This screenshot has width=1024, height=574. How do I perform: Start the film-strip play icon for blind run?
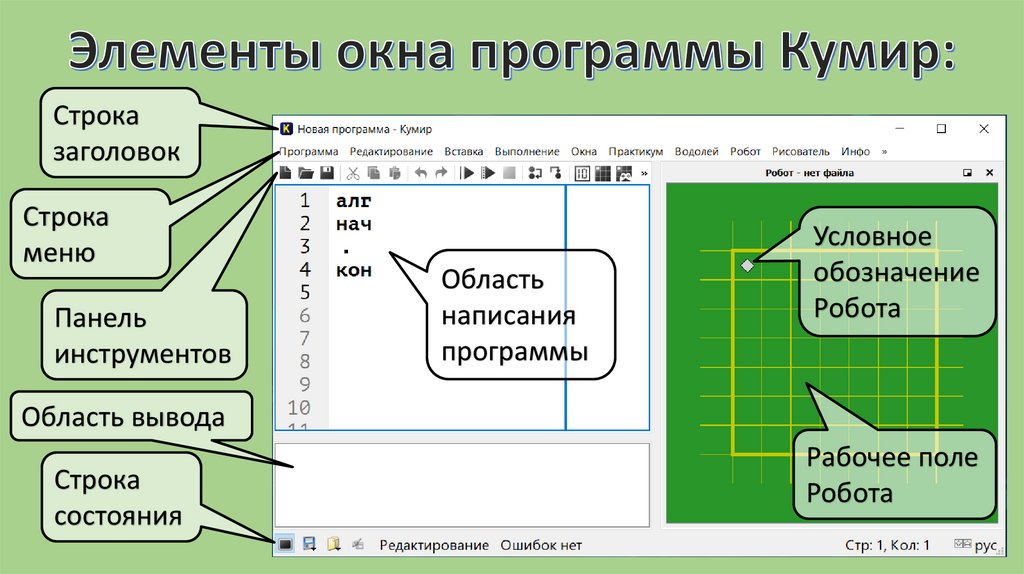(488, 173)
